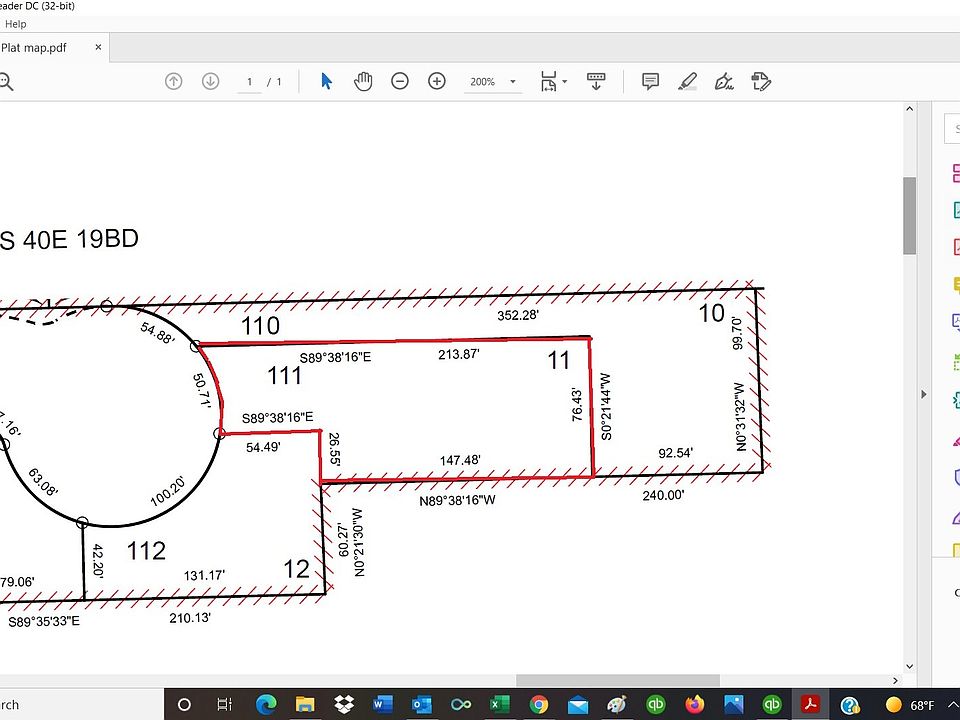Launch Google Chrome from taskbar
Image resolution: width=960 pixels, height=720 pixels.
pyautogui.click(x=539, y=704)
